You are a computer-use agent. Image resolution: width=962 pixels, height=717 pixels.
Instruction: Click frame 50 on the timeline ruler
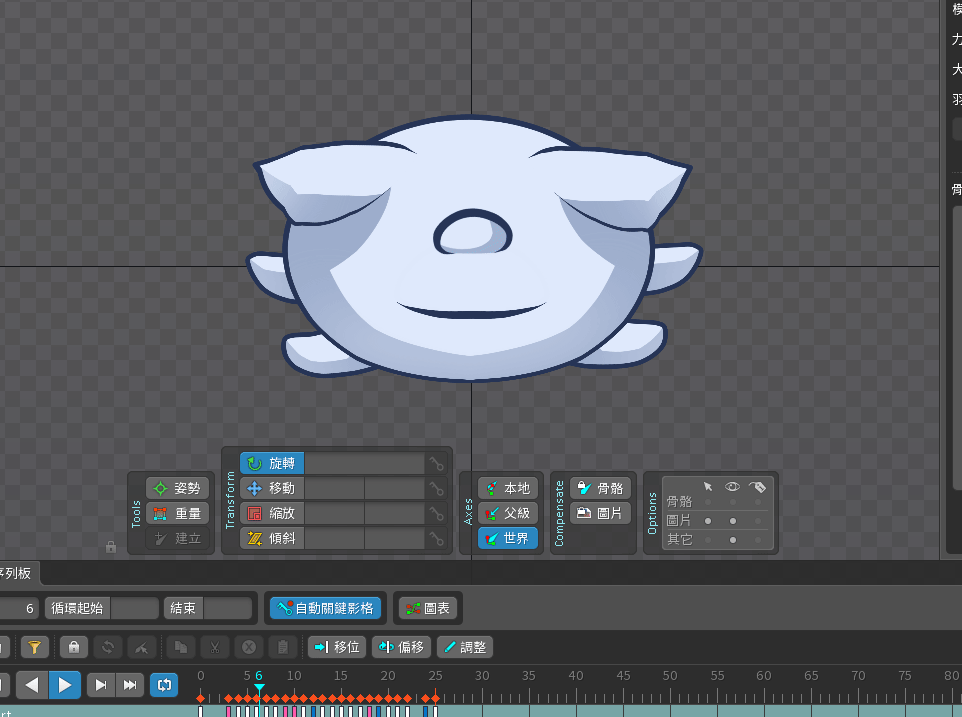pos(670,676)
